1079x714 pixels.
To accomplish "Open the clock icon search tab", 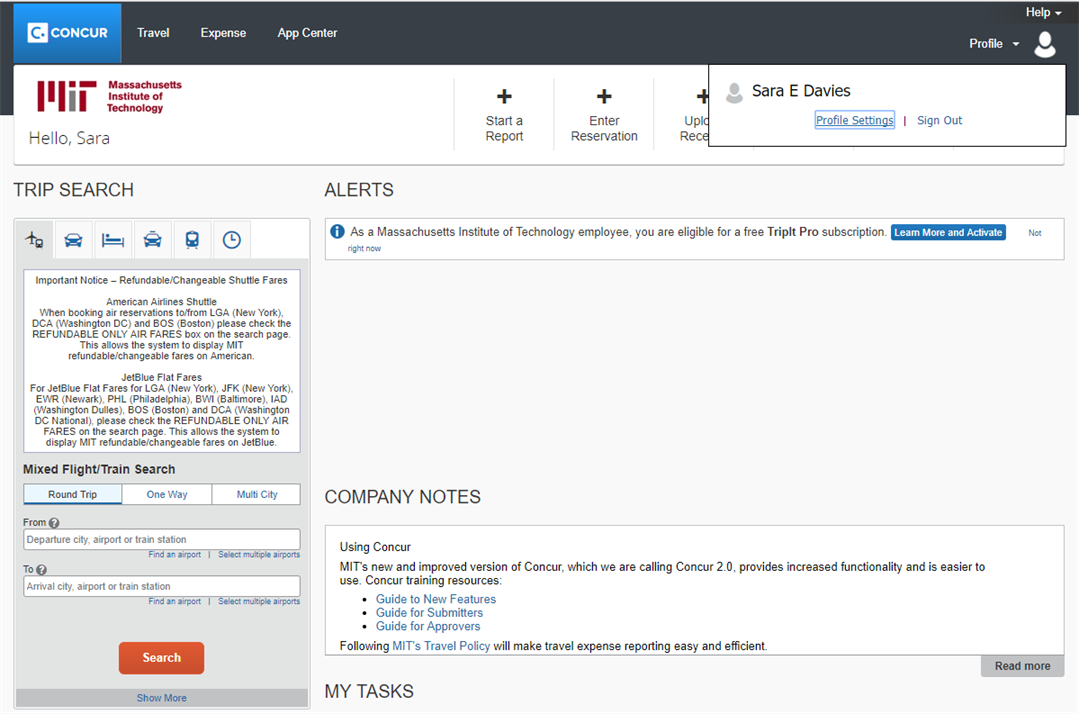I will click(x=231, y=240).
